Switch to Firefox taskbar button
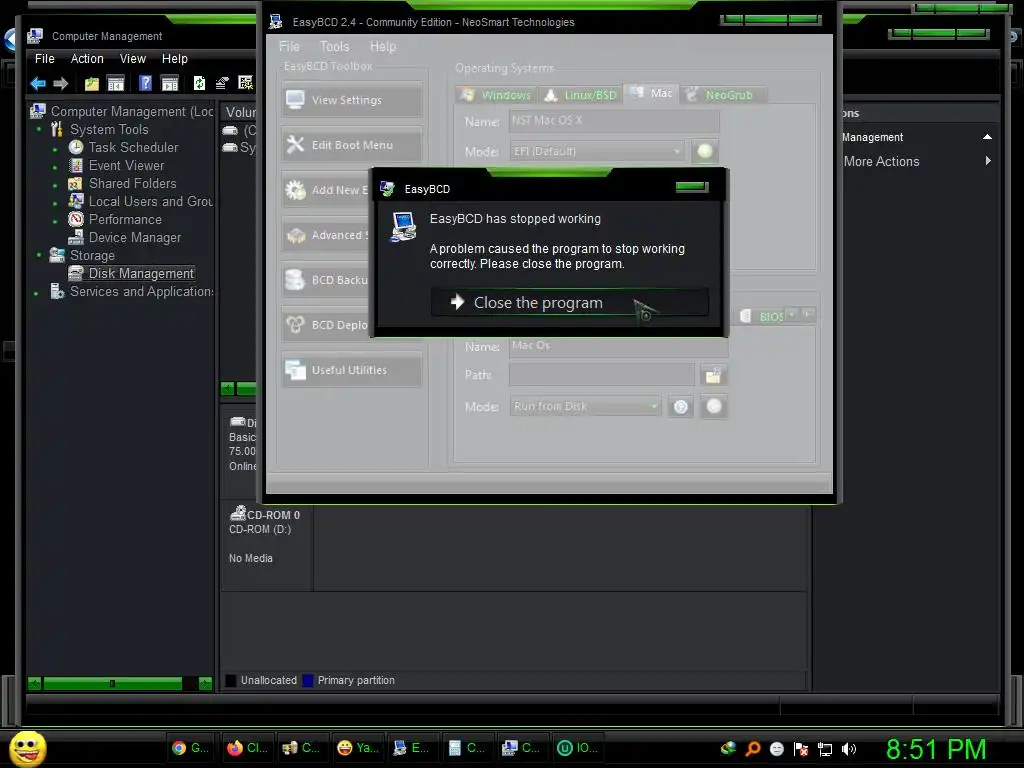Viewport: 1024px width, 768px height. click(x=248, y=748)
